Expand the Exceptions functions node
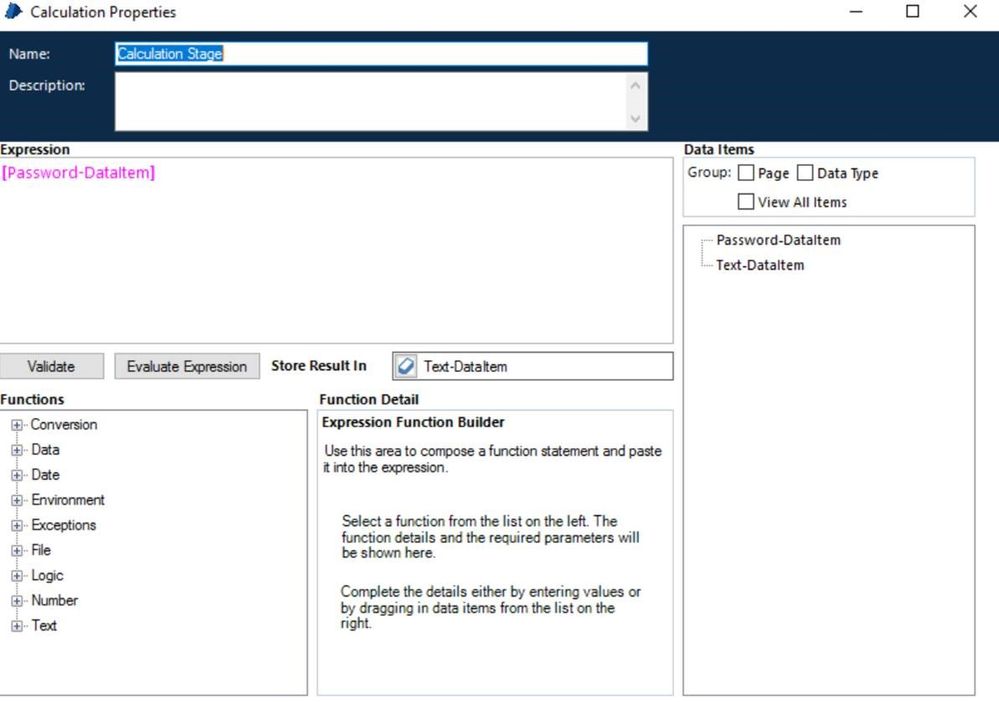999x702 pixels. pos(17,526)
